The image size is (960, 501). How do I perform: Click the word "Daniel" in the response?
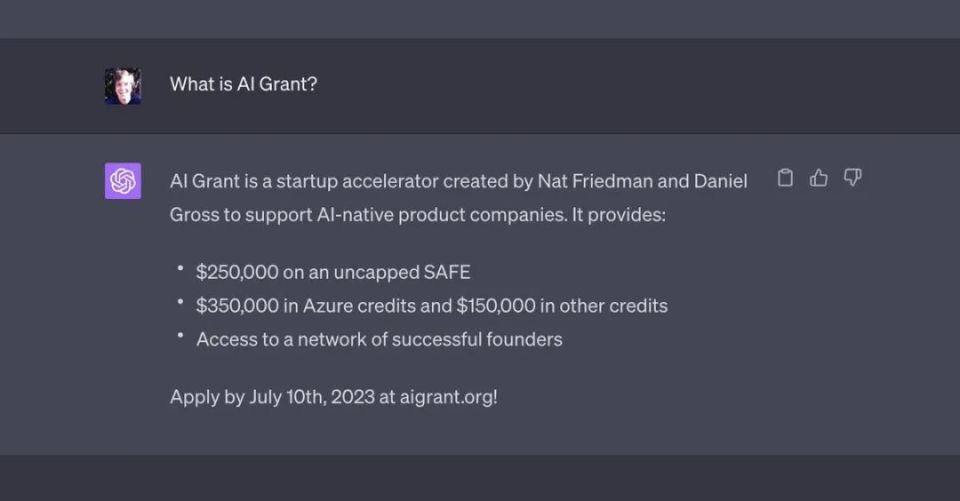pos(721,181)
